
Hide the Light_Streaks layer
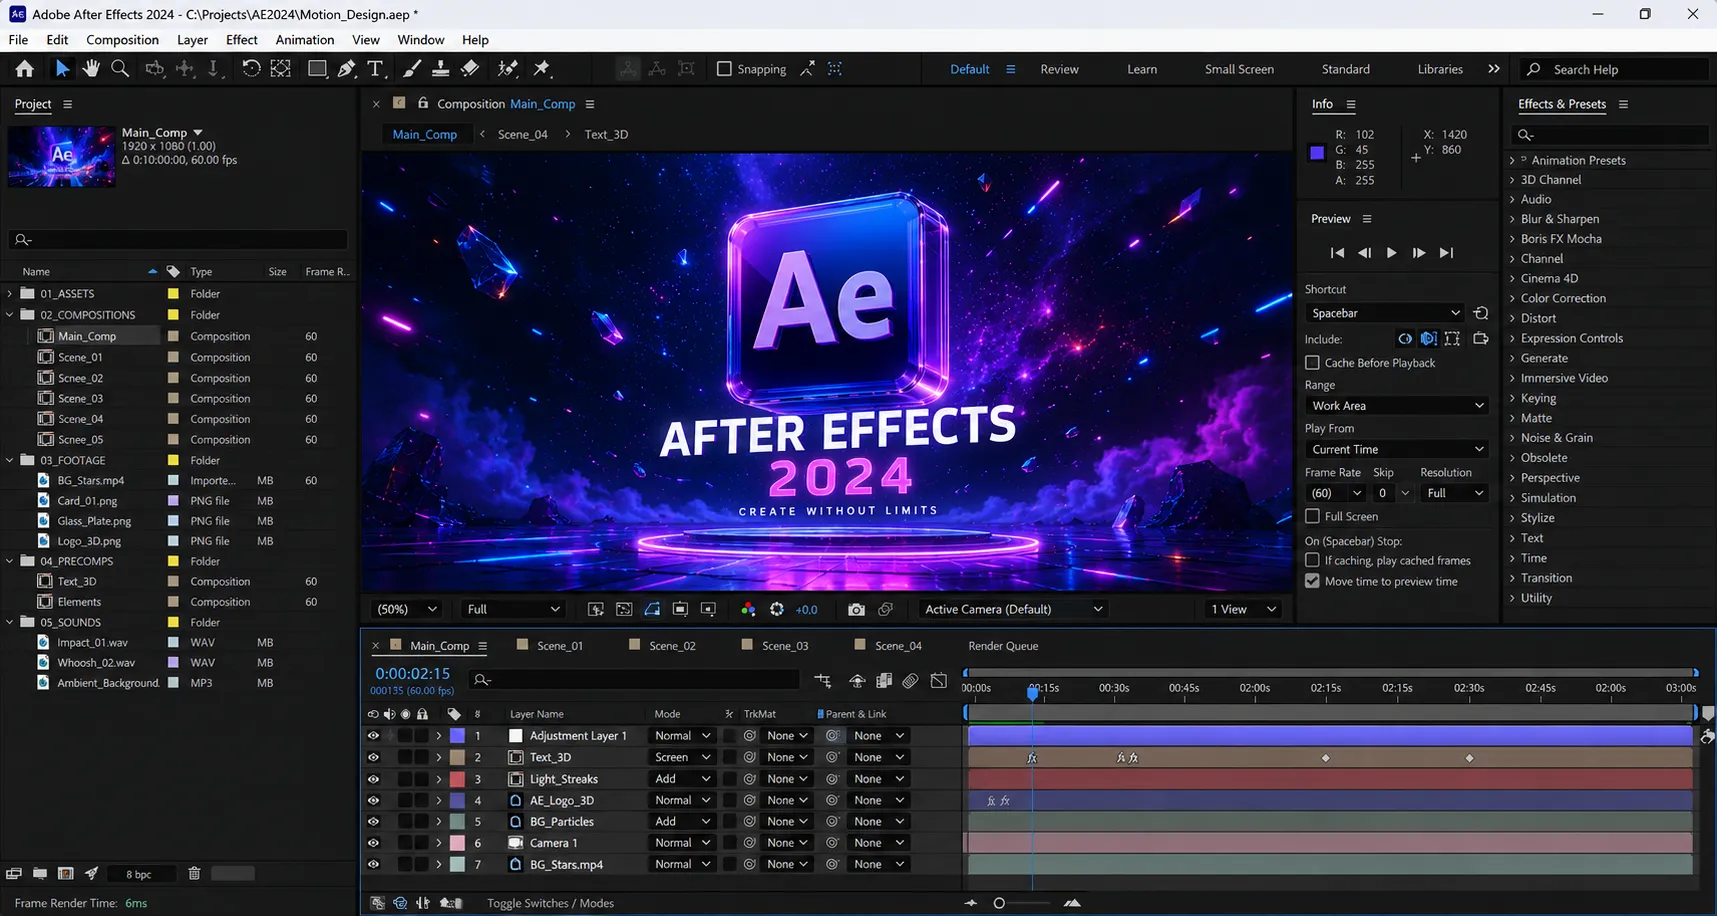[x=373, y=779]
